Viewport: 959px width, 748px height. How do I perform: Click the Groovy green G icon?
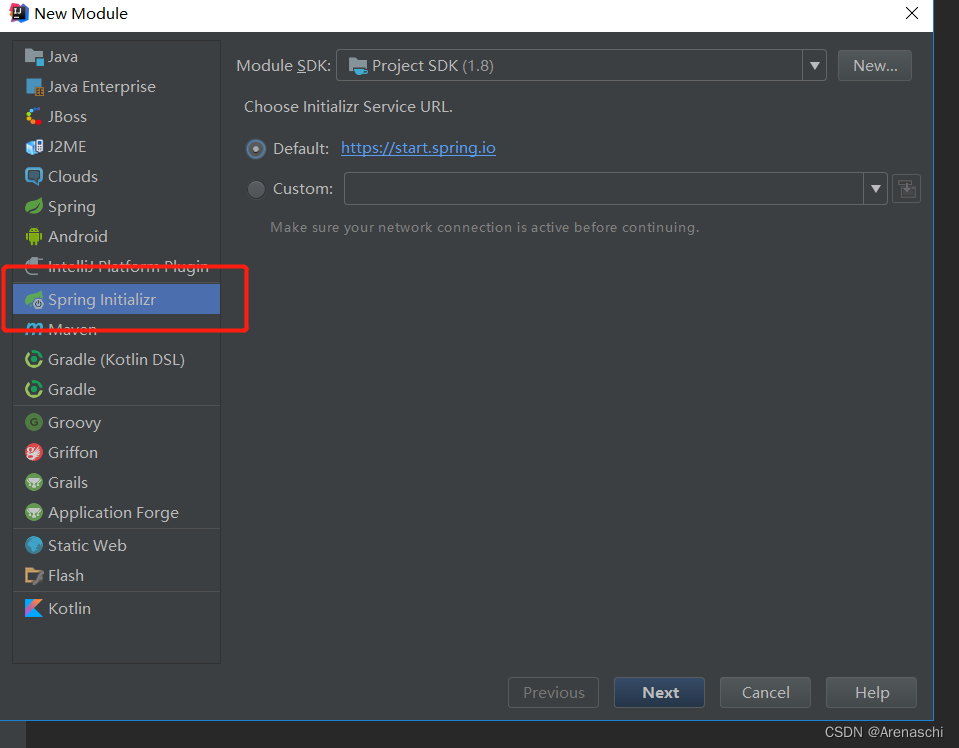pyautogui.click(x=34, y=422)
